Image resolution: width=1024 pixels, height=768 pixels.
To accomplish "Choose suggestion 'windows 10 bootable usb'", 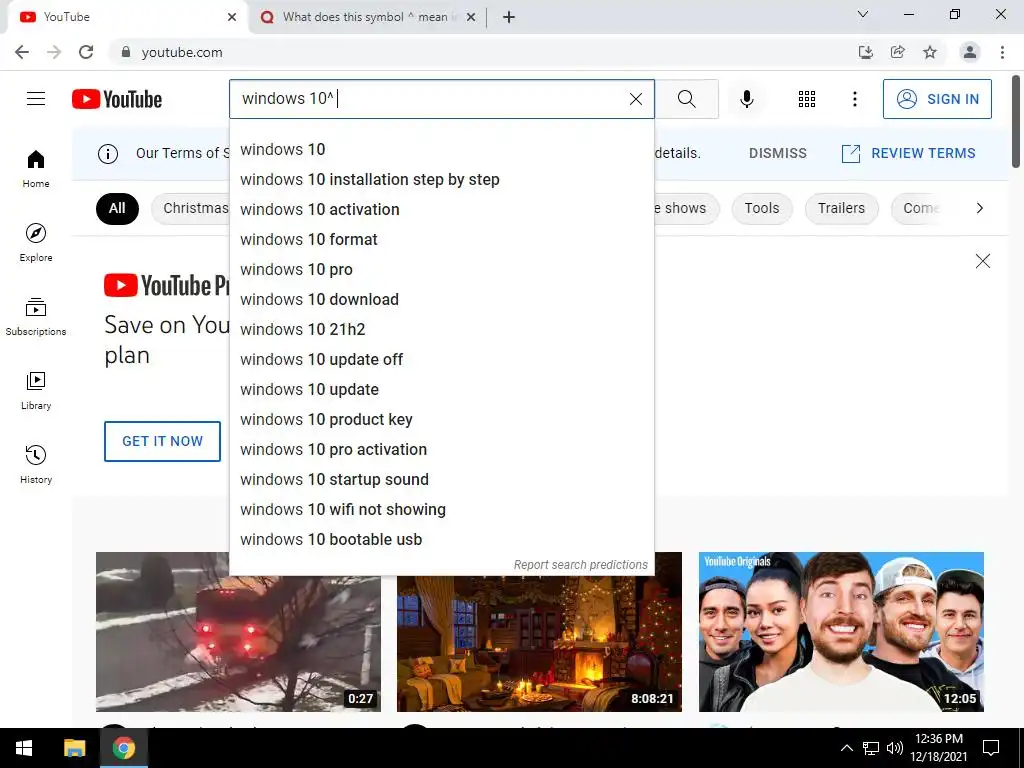I will coord(441,540).
